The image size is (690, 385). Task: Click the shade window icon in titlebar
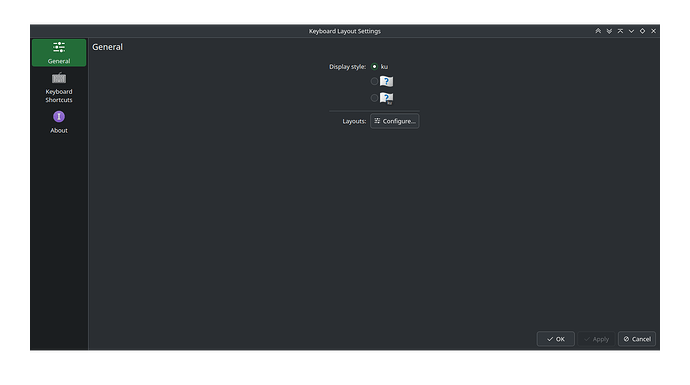tap(620, 31)
